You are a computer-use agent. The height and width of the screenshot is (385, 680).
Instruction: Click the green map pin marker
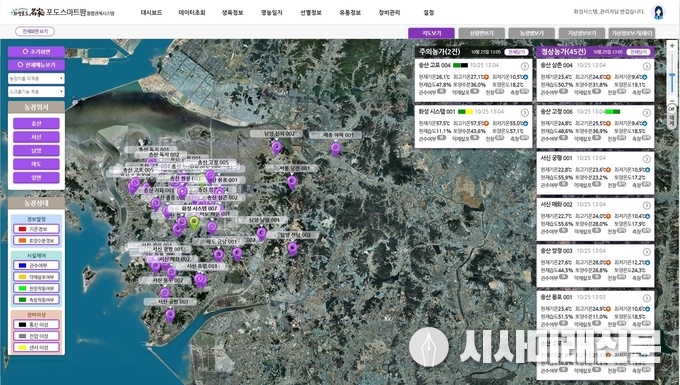tap(195, 223)
